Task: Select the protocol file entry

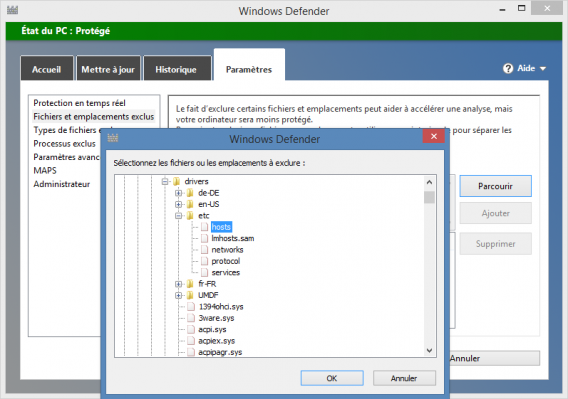Action: pyautogui.click(x=226, y=261)
